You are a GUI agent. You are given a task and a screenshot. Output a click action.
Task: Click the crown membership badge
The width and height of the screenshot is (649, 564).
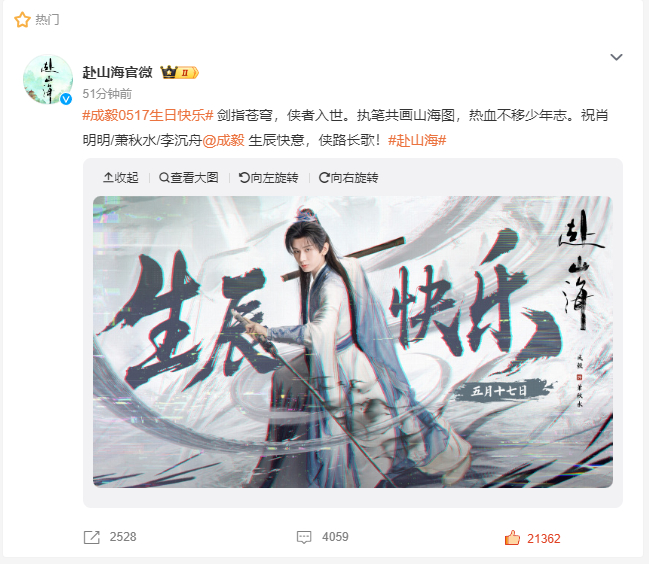(x=180, y=72)
